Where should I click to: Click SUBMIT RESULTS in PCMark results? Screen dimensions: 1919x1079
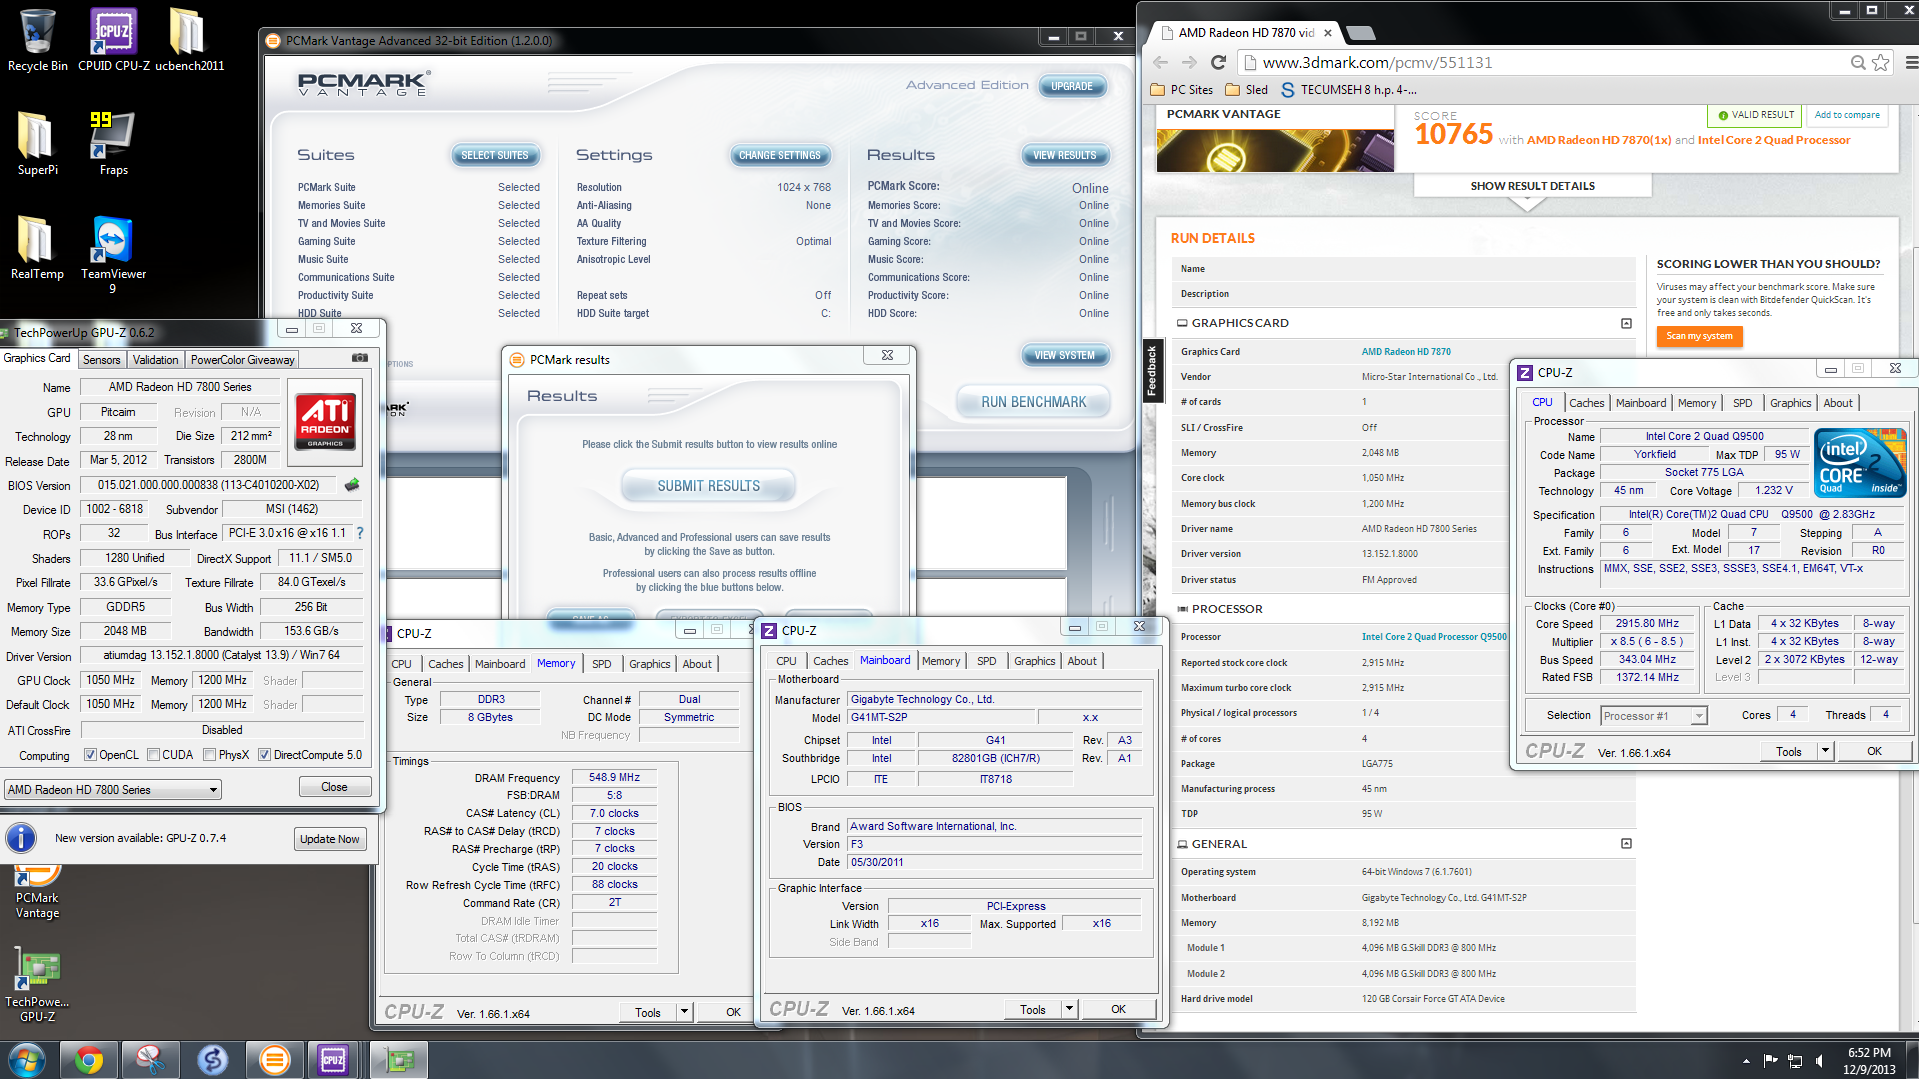pyautogui.click(x=708, y=486)
